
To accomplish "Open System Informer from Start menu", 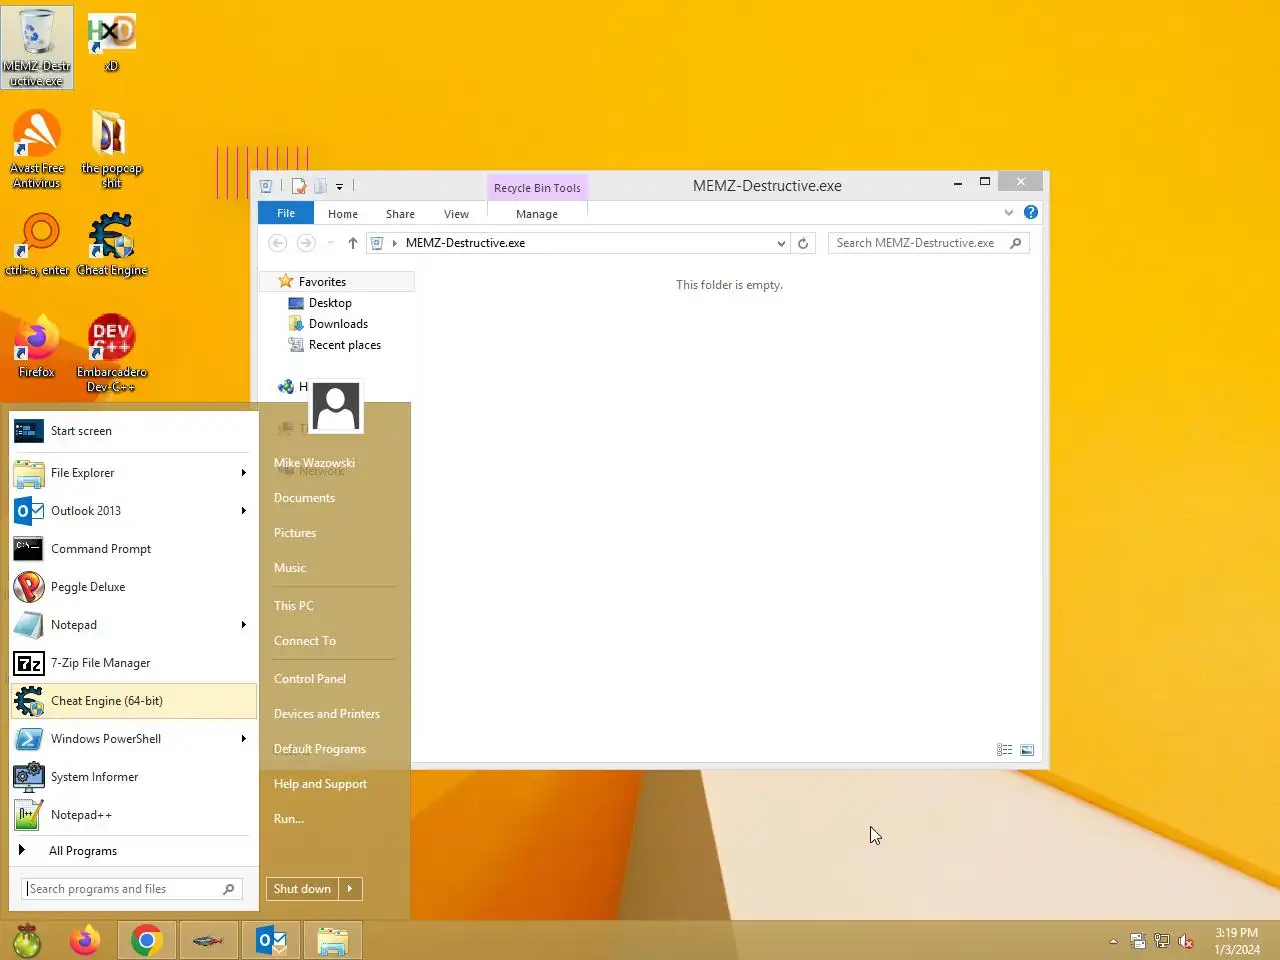I will point(134,777).
